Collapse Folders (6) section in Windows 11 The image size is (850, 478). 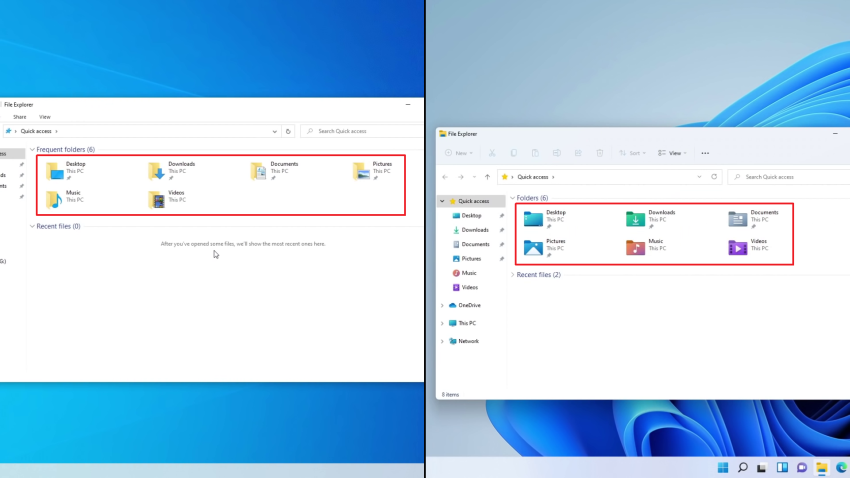click(512, 198)
